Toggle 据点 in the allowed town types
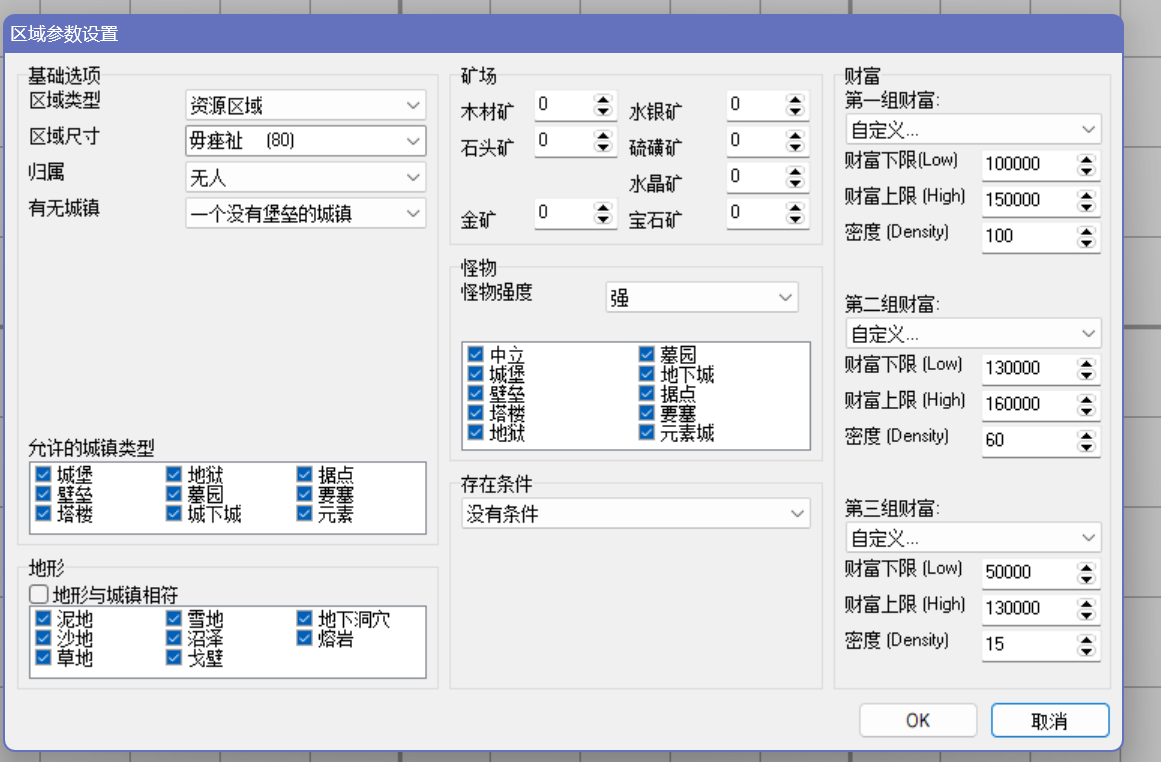1161x762 pixels. pos(304,475)
